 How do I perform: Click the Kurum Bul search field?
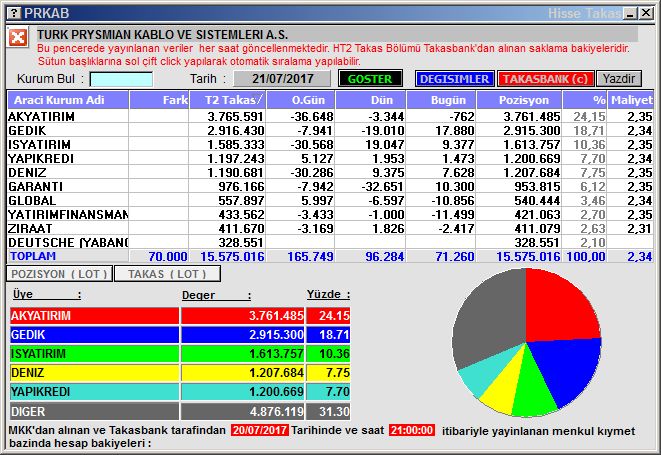(121, 79)
